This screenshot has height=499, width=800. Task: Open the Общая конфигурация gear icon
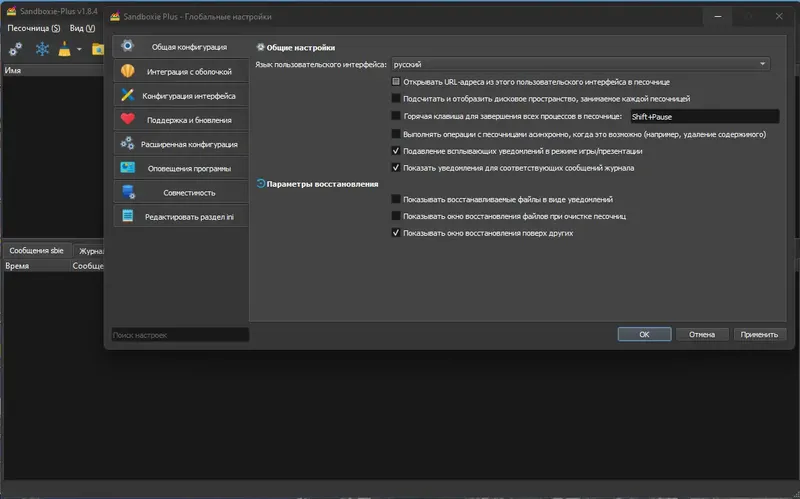point(128,46)
